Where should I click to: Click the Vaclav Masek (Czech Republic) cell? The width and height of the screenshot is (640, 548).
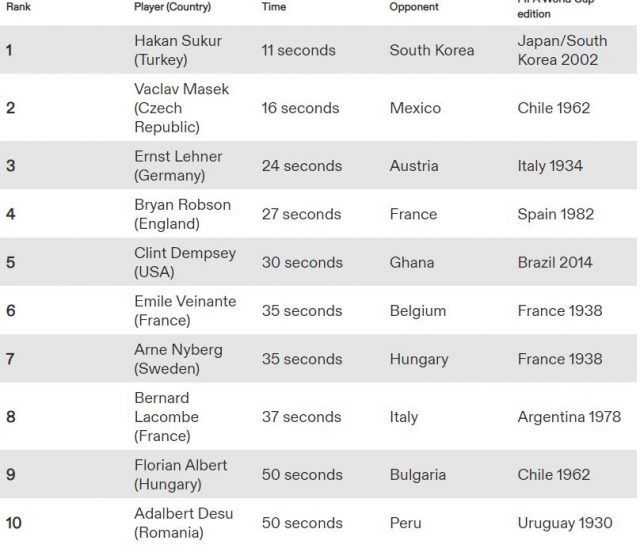(182, 108)
